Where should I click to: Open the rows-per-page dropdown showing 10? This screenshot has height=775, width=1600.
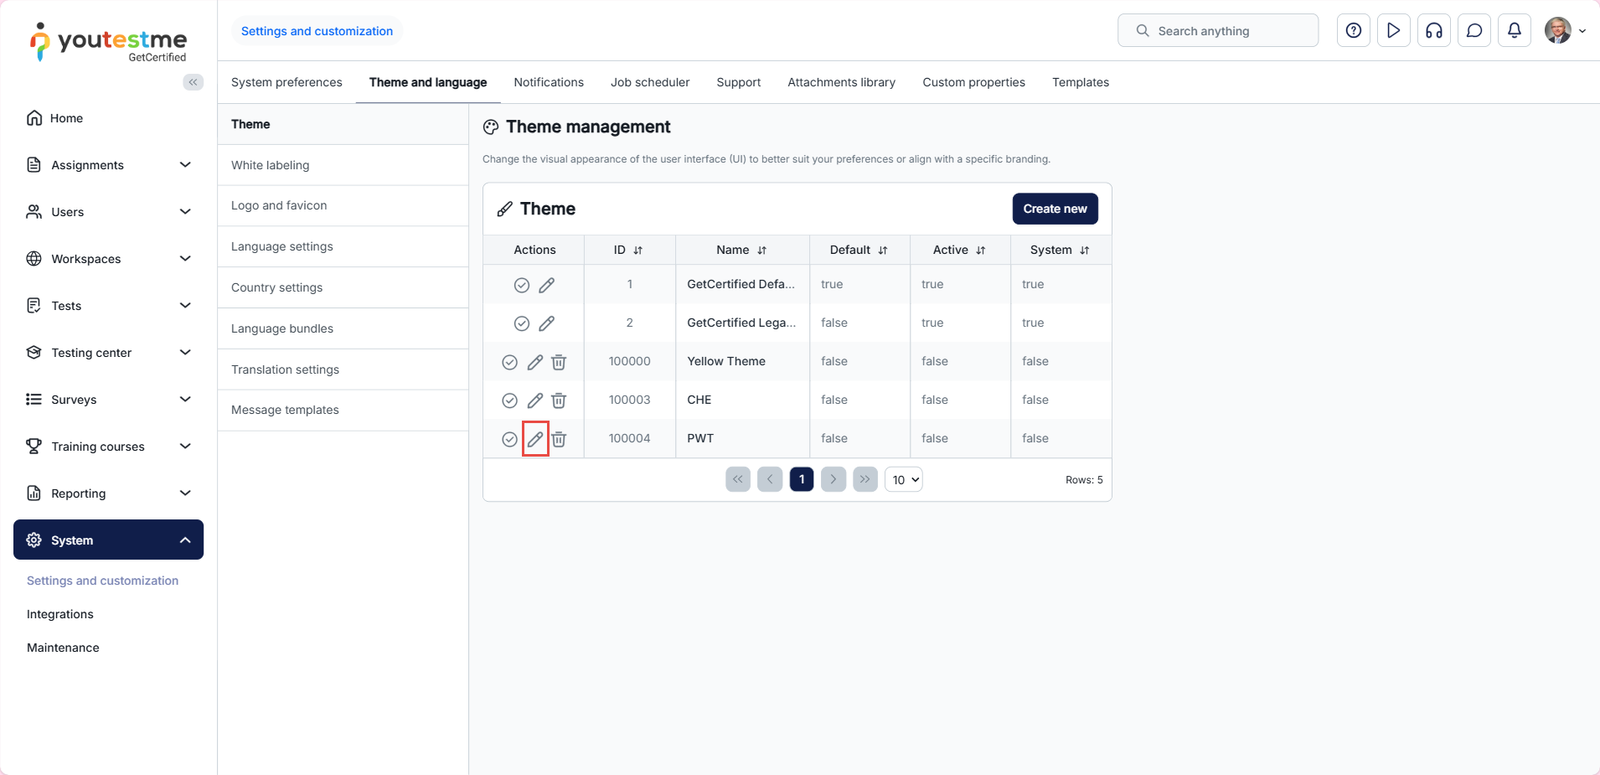pos(903,480)
